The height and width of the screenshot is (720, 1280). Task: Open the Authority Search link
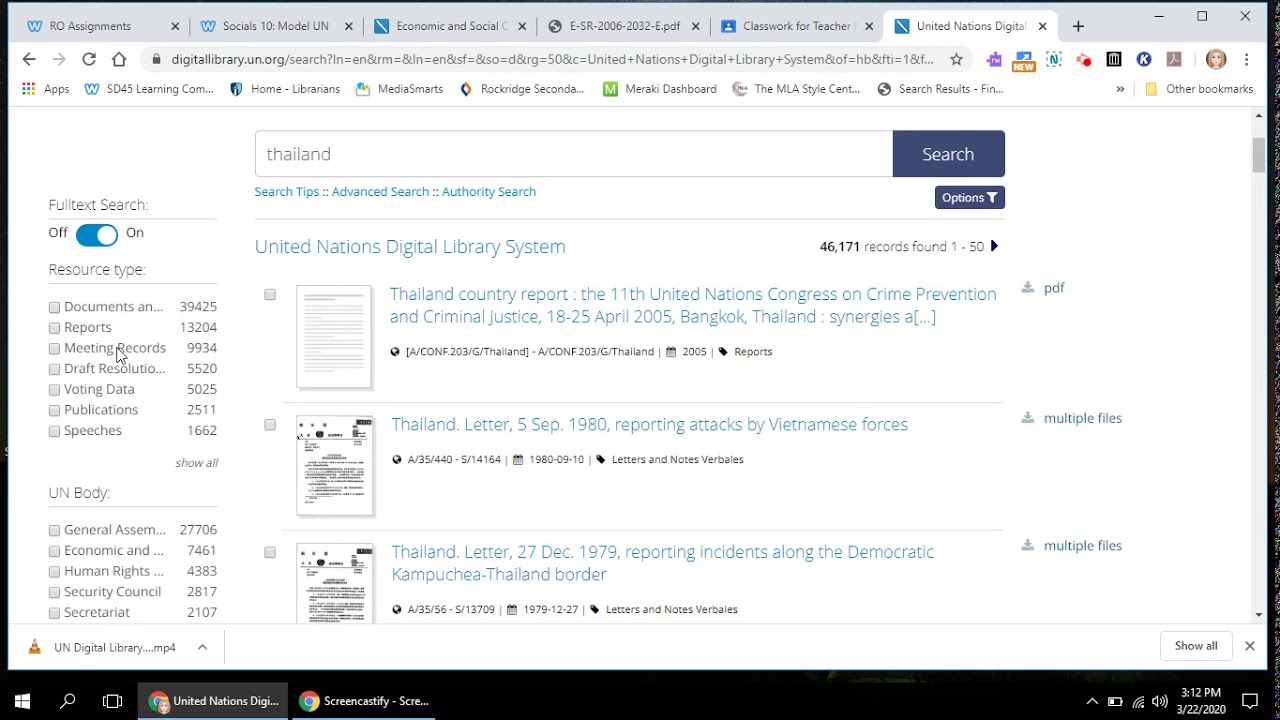[x=489, y=192]
